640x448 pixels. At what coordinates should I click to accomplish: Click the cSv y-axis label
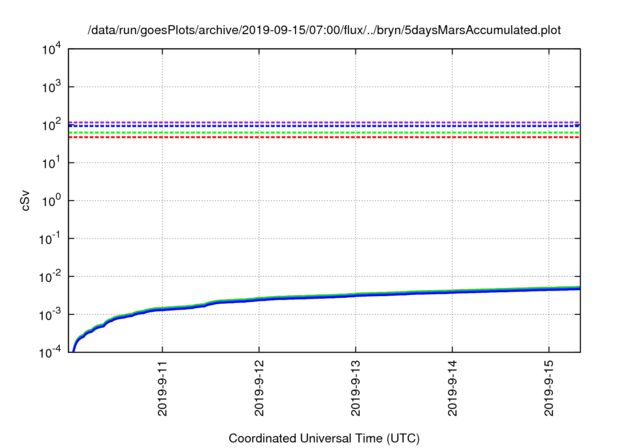click(x=25, y=201)
